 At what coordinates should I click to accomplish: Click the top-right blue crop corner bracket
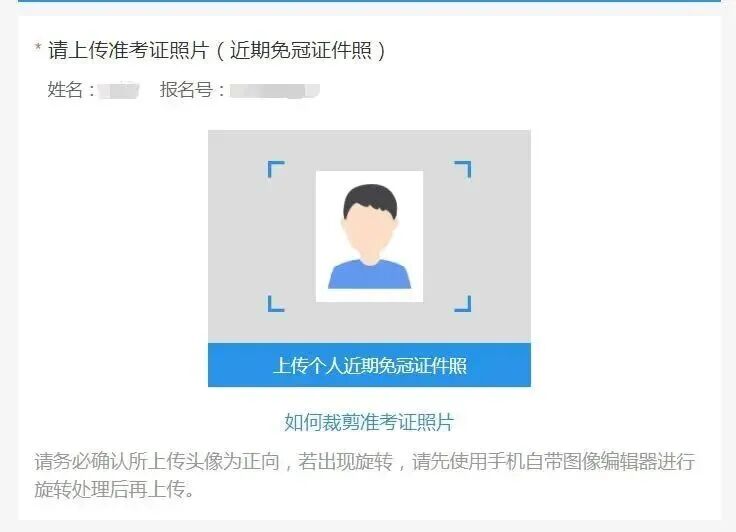463,169
